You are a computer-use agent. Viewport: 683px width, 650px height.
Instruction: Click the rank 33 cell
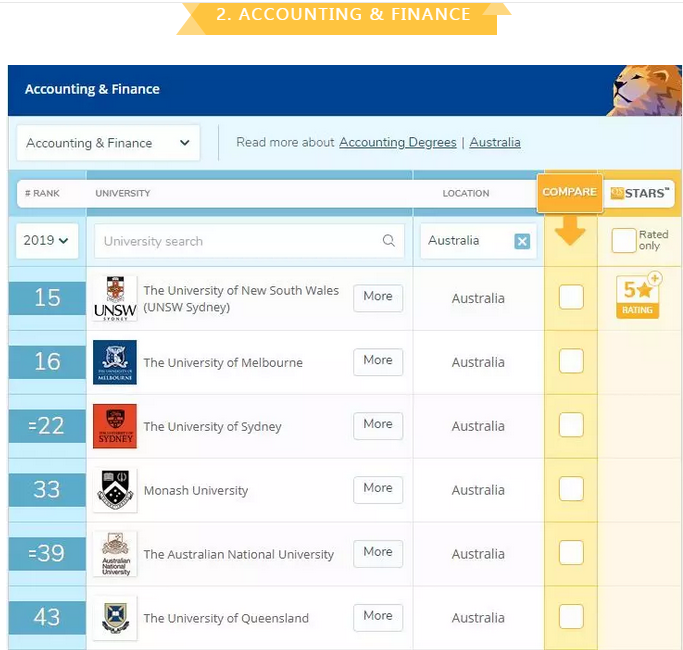(47, 490)
